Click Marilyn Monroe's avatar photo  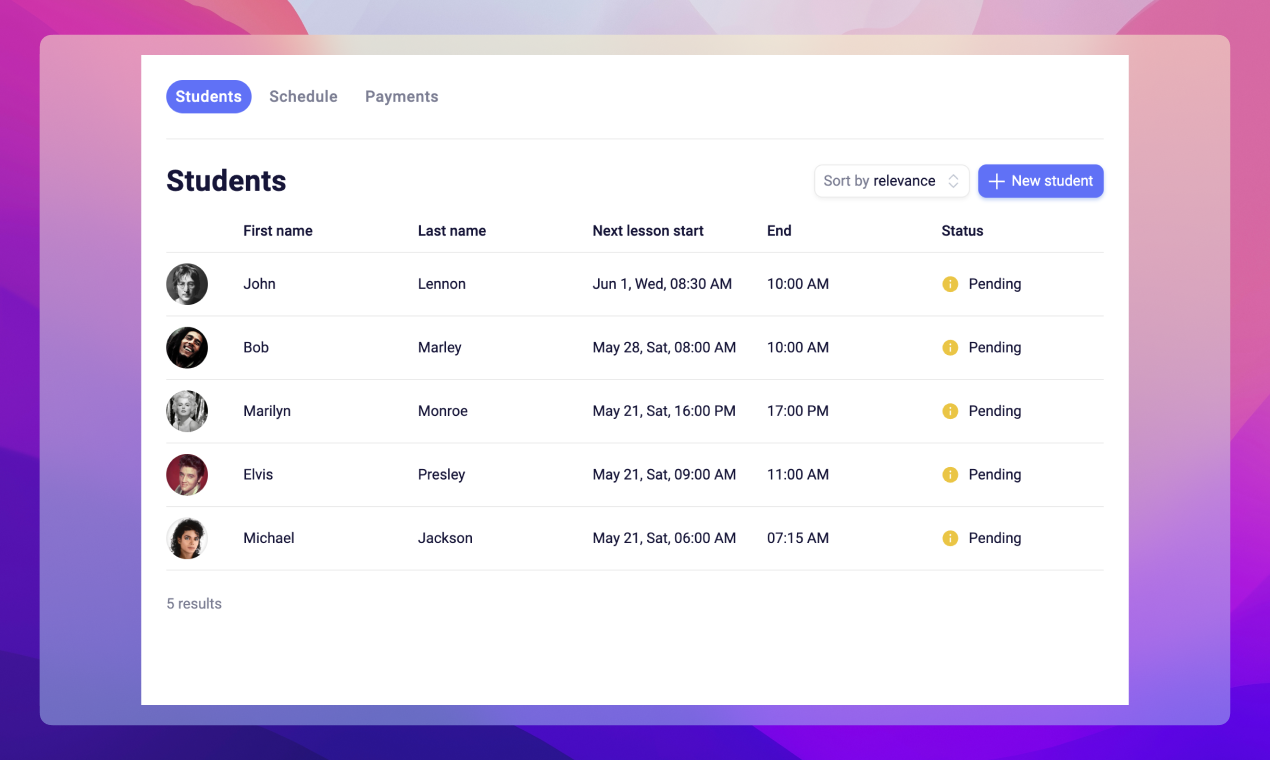[187, 411]
